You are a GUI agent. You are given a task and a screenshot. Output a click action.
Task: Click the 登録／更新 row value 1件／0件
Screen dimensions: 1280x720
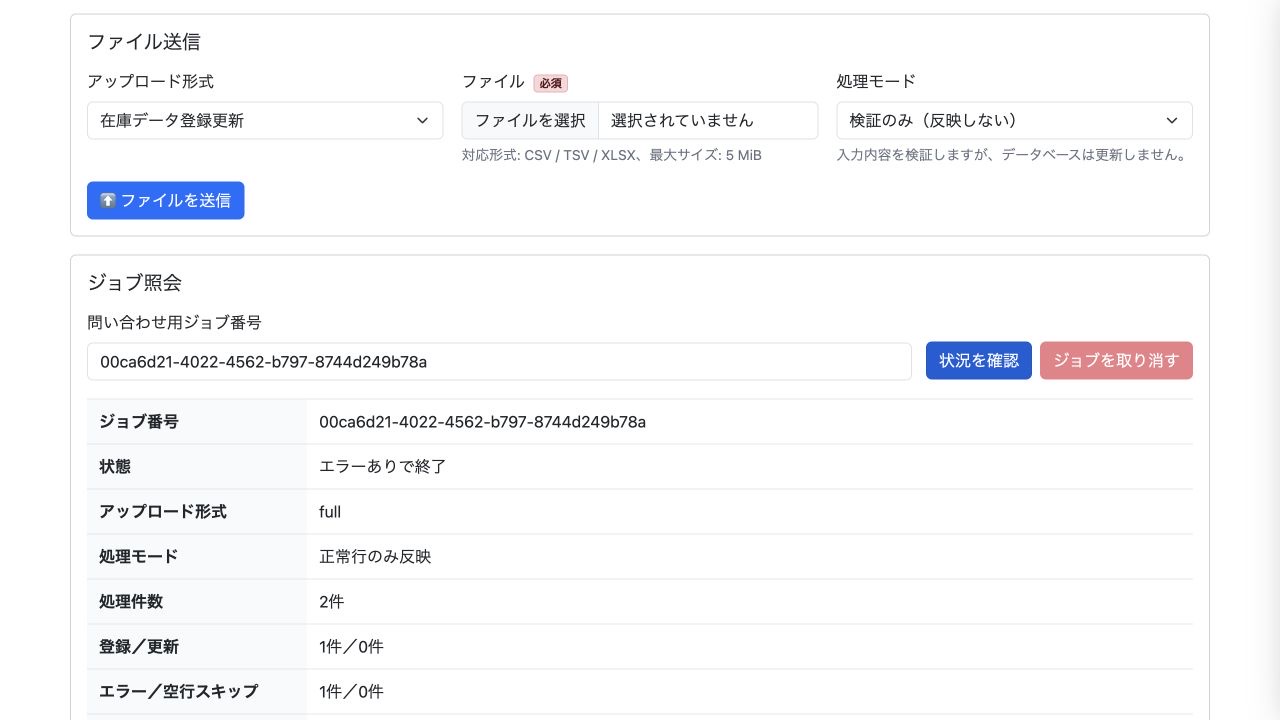click(x=351, y=647)
